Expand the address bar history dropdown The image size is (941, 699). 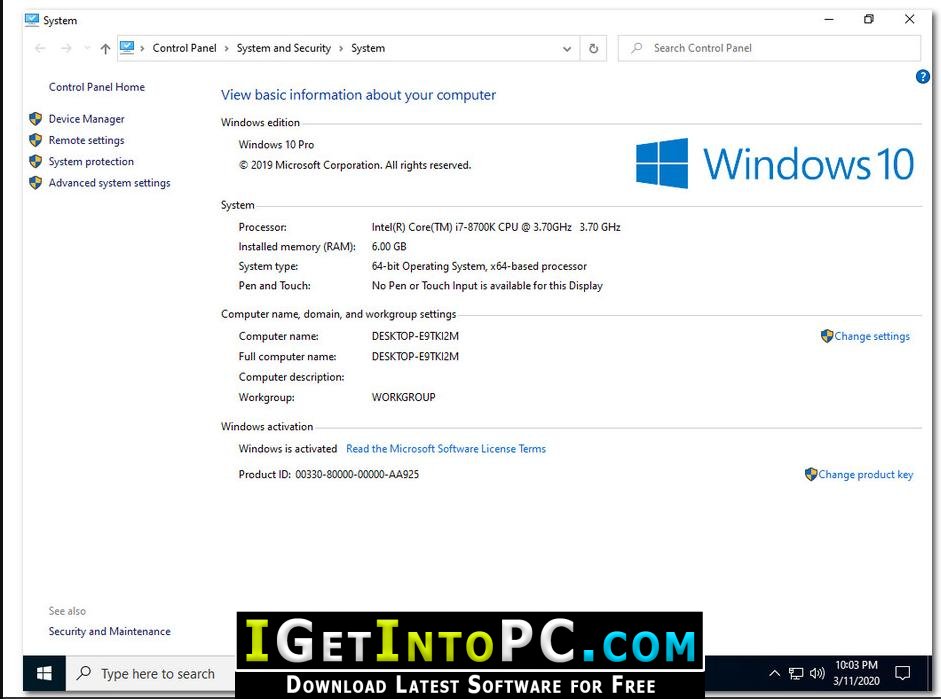pos(567,49)
